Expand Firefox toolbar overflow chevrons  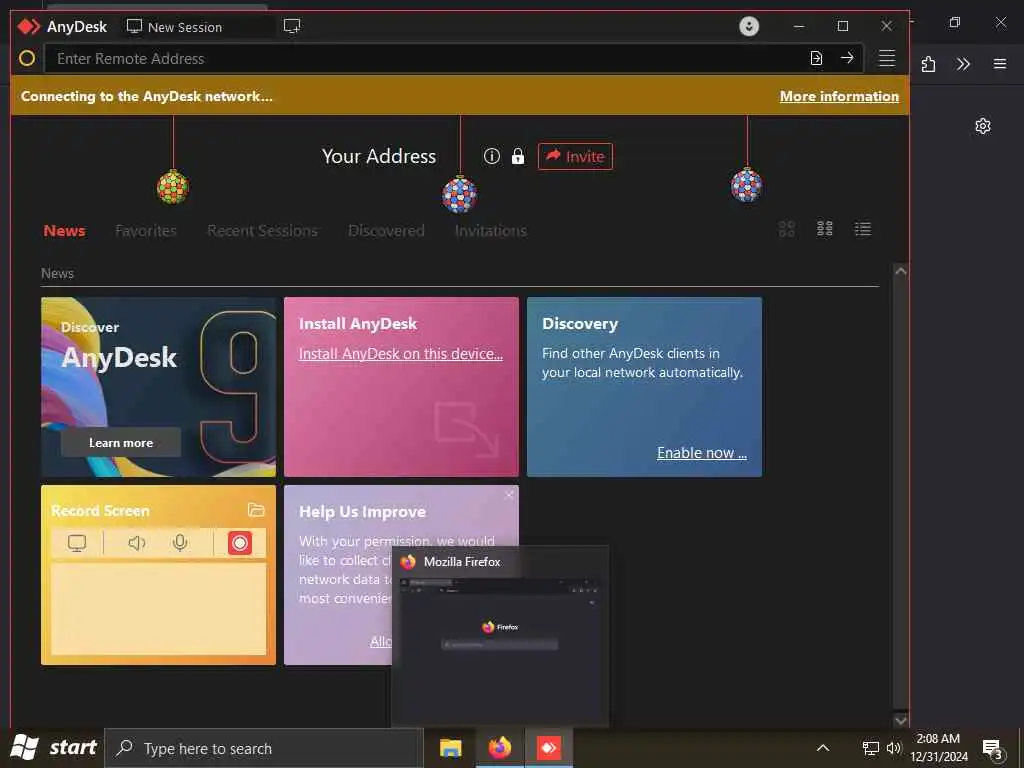click(x=963, y=64)
